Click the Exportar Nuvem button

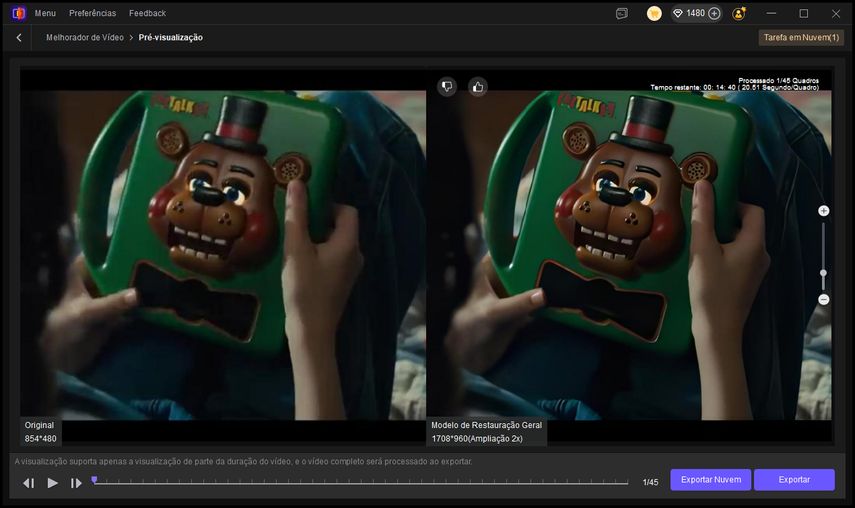click(x=711, y=480)
